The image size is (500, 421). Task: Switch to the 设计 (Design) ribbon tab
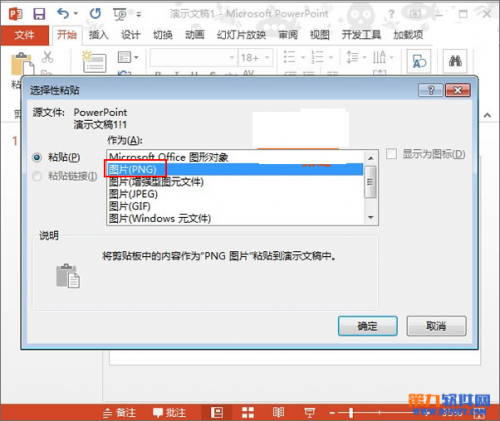click(x=130, y=35)
